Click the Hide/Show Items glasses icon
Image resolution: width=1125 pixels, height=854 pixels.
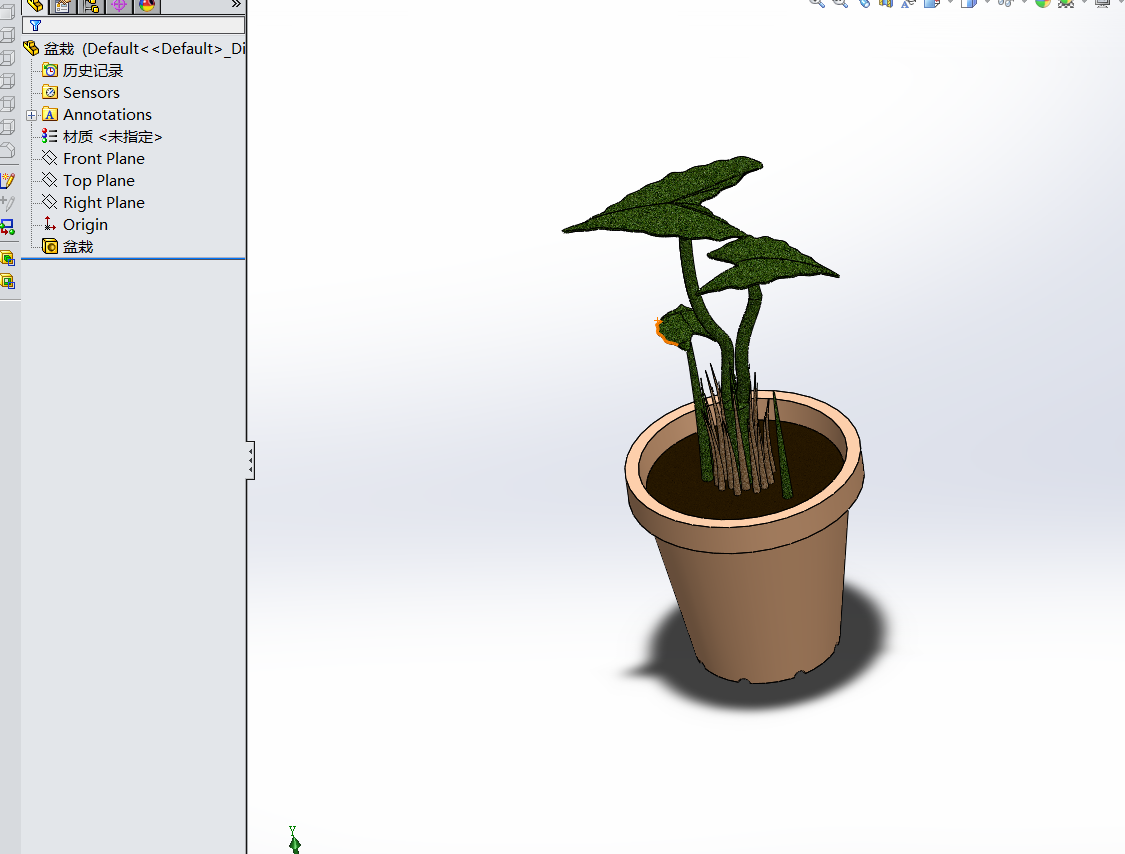point(1006,3)
